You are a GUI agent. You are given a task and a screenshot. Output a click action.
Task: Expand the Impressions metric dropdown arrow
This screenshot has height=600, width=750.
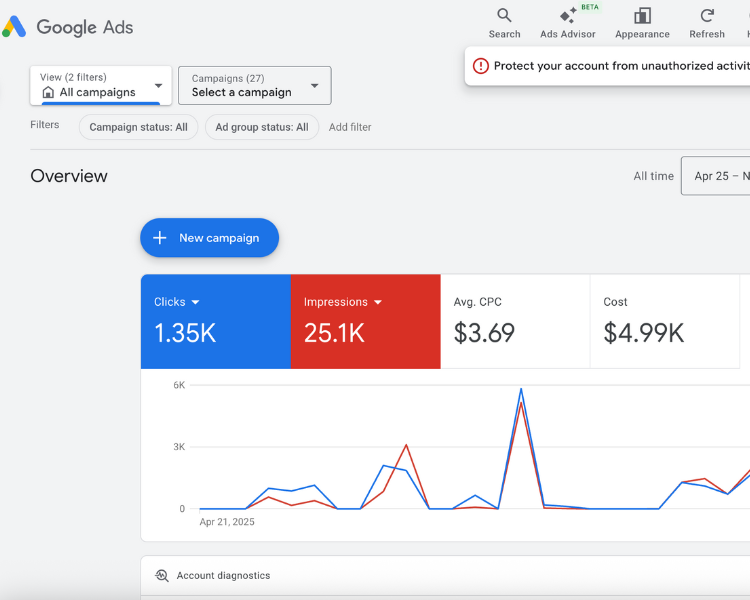pos(378,302)
